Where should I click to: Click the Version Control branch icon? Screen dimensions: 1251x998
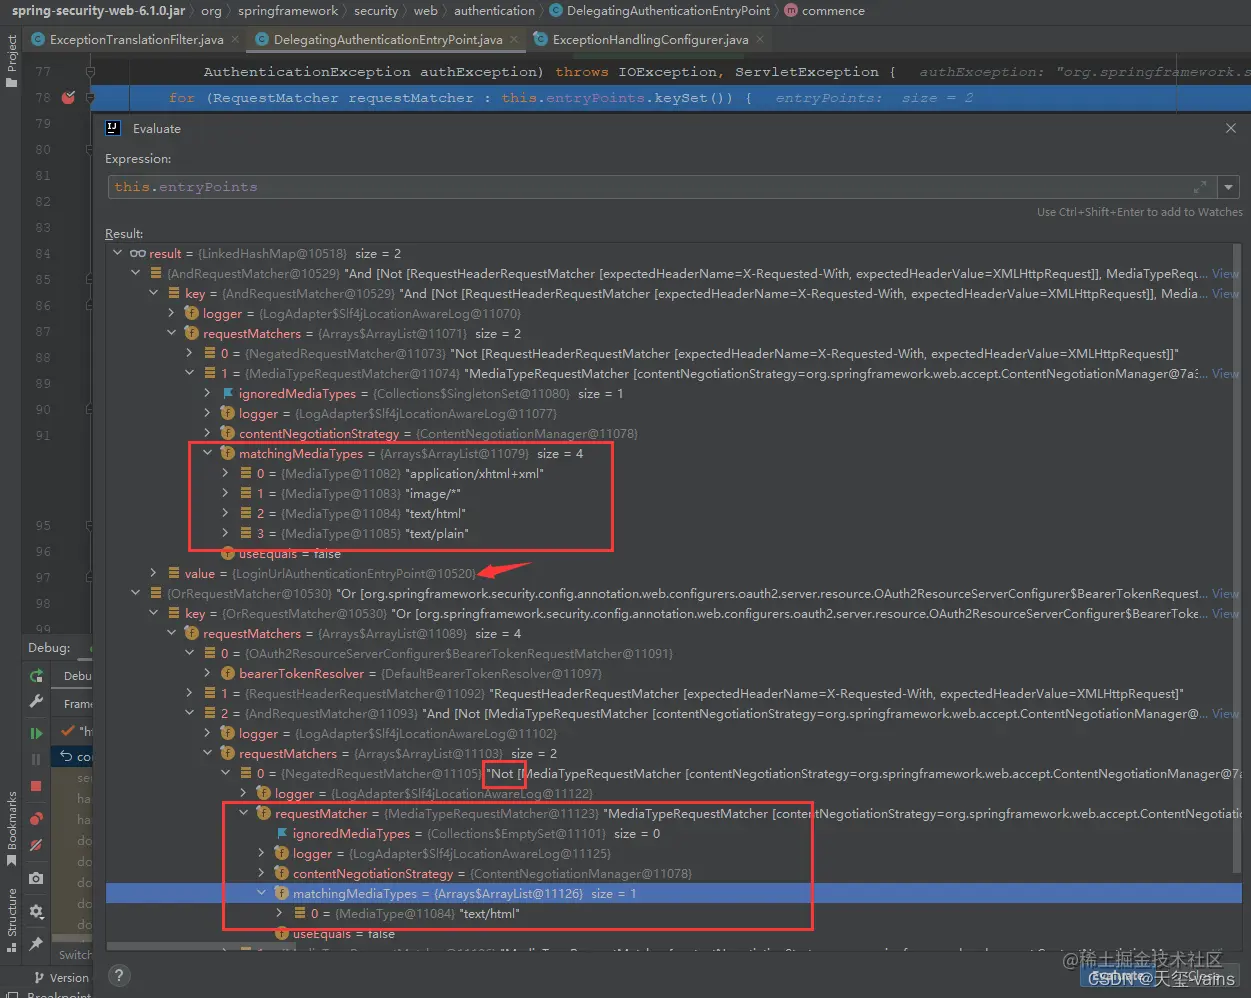(x=39, y=978)
